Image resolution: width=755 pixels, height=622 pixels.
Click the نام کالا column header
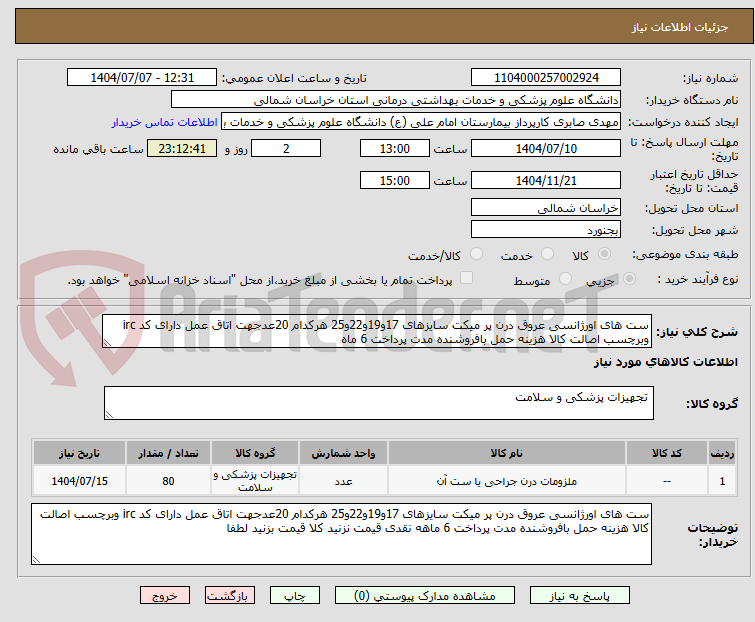point(507,453)
